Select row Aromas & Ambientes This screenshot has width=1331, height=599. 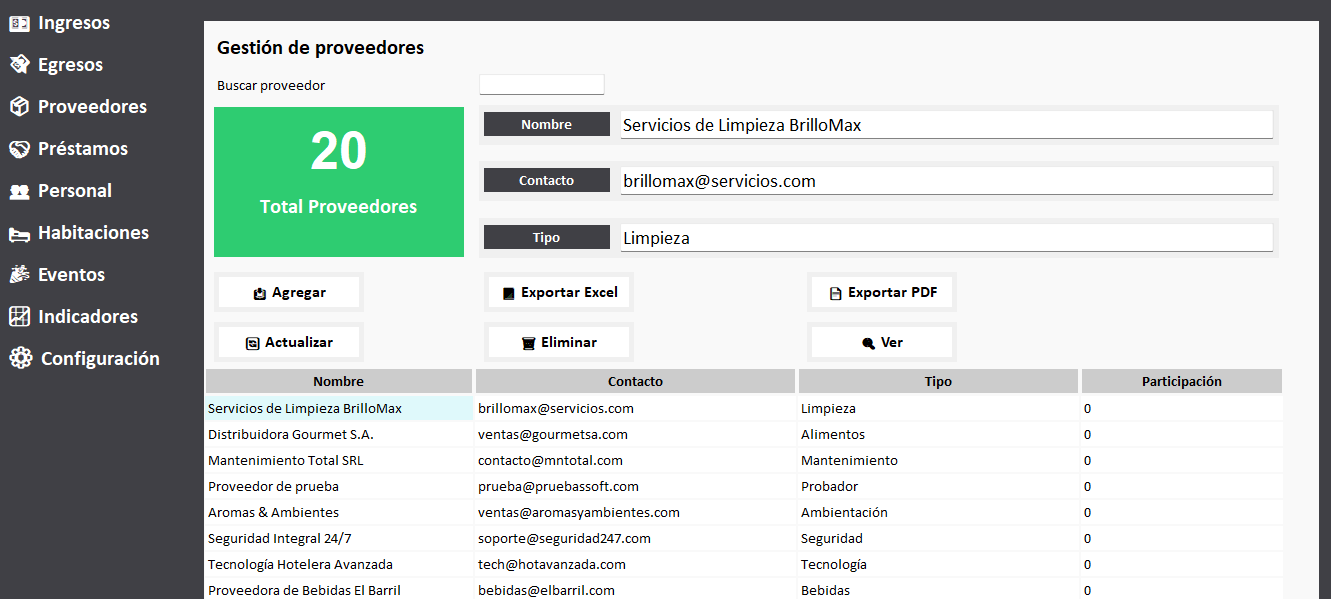744,512
